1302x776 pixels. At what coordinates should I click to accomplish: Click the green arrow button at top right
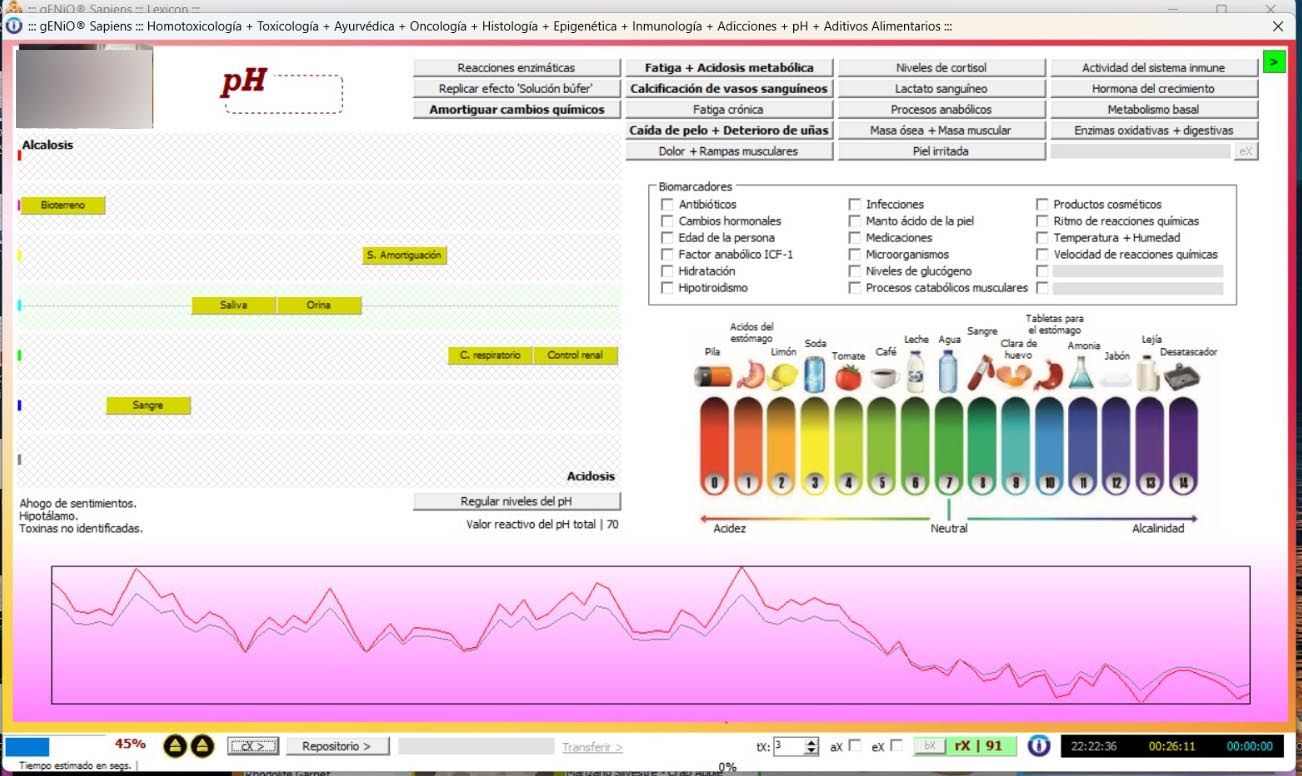(1273, 62)
